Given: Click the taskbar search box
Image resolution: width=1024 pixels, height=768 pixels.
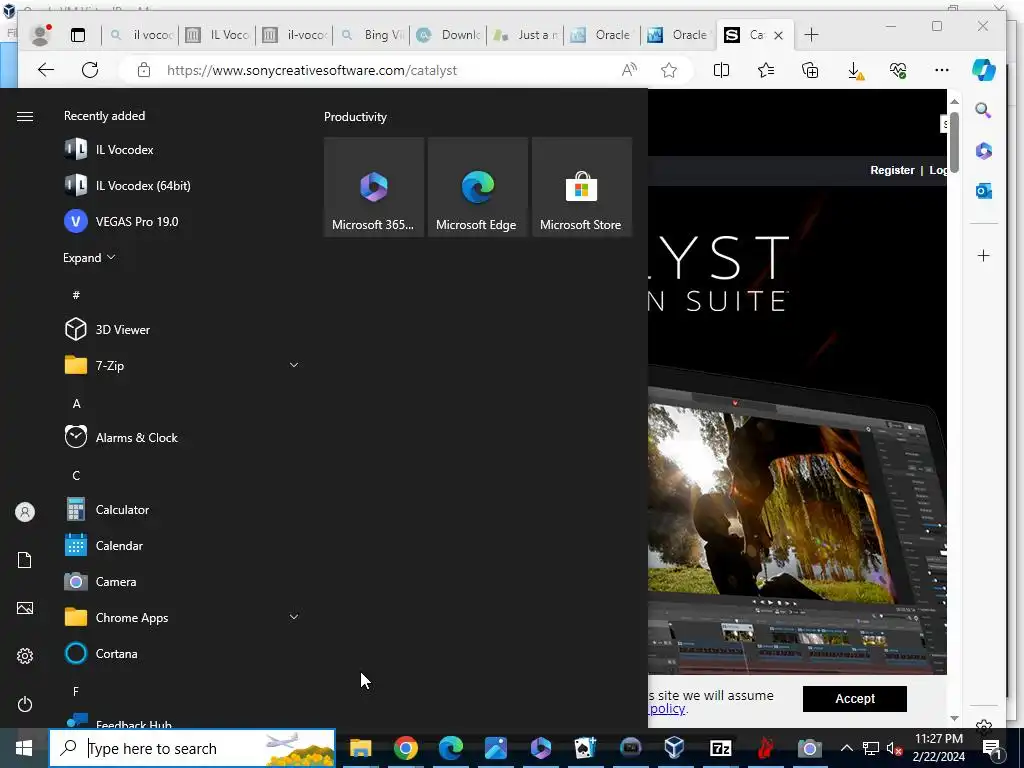Looking at the screenshot, I should [193, 748].
